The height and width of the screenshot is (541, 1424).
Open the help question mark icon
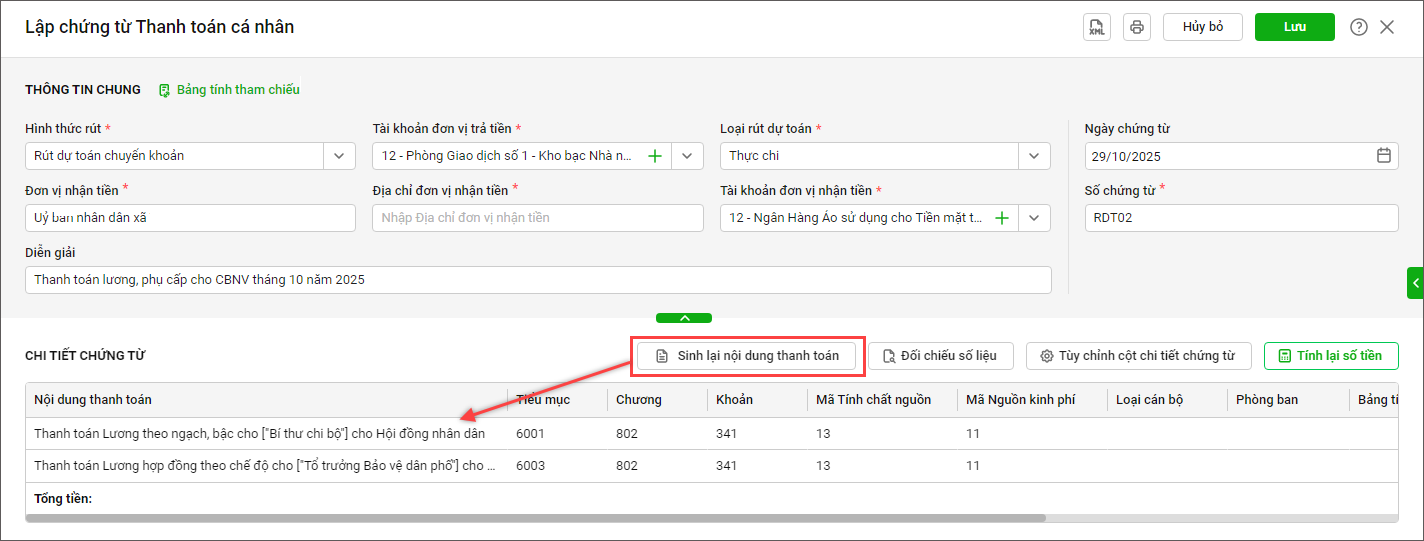point(1358,27)
